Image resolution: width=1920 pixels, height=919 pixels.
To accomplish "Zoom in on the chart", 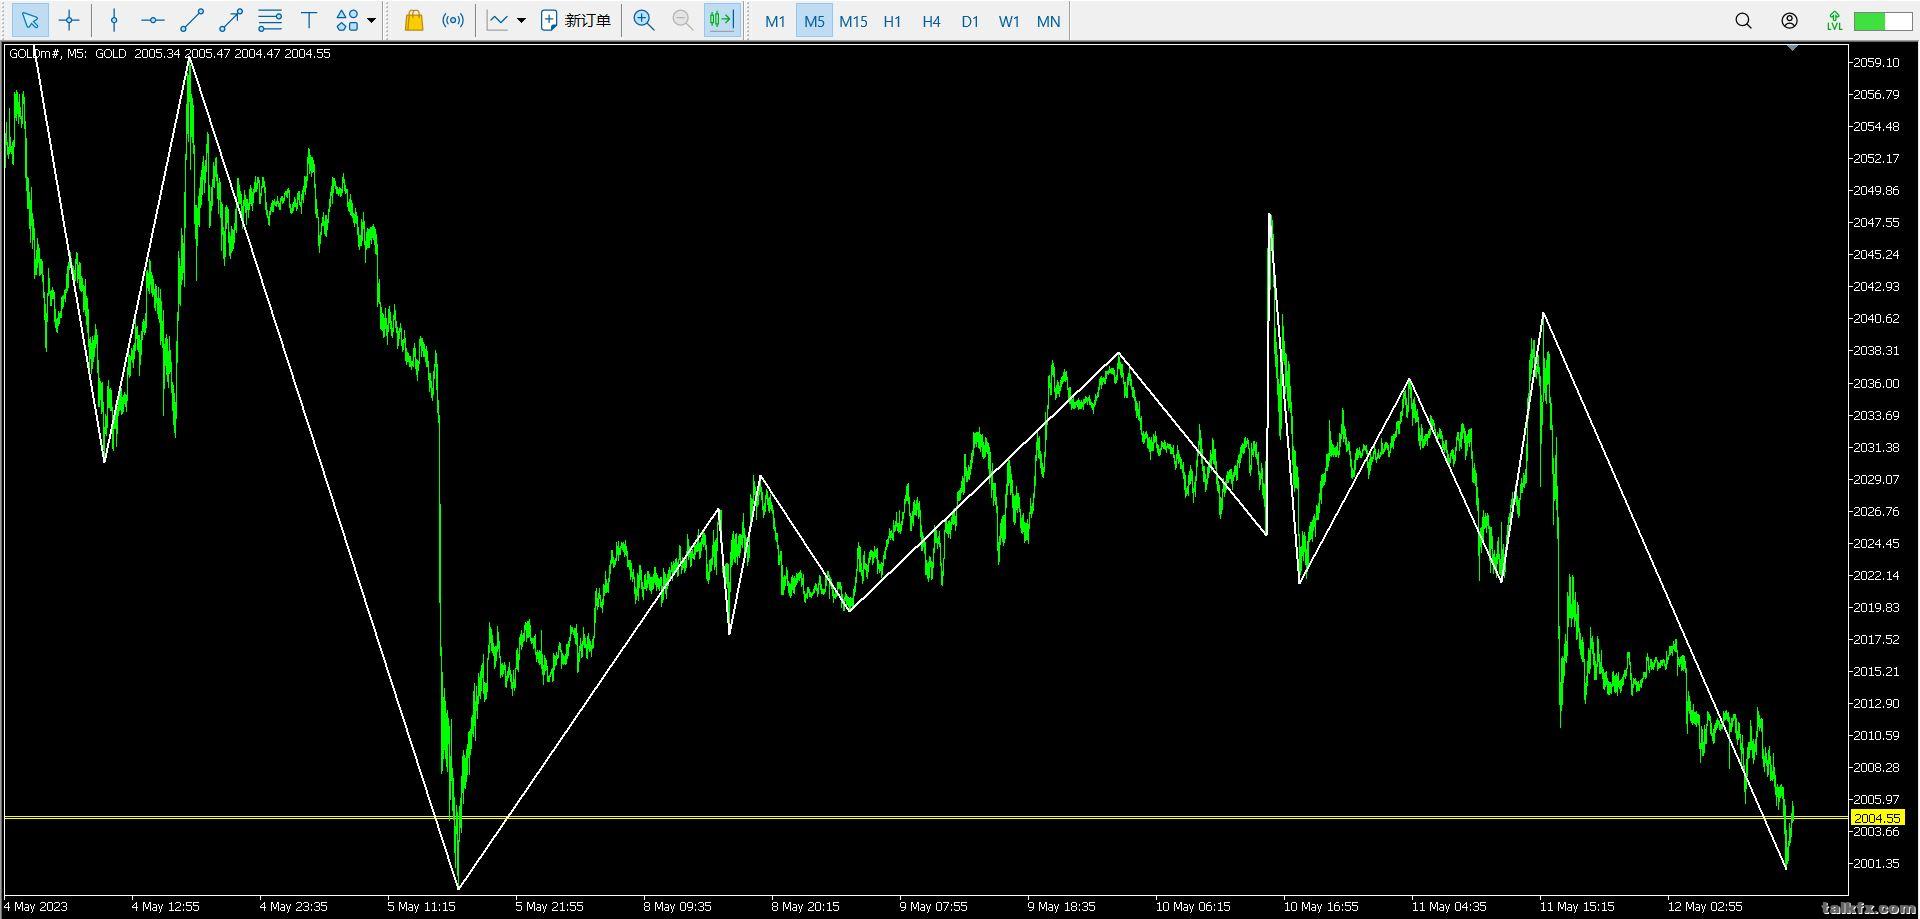I will pos(644,20).
